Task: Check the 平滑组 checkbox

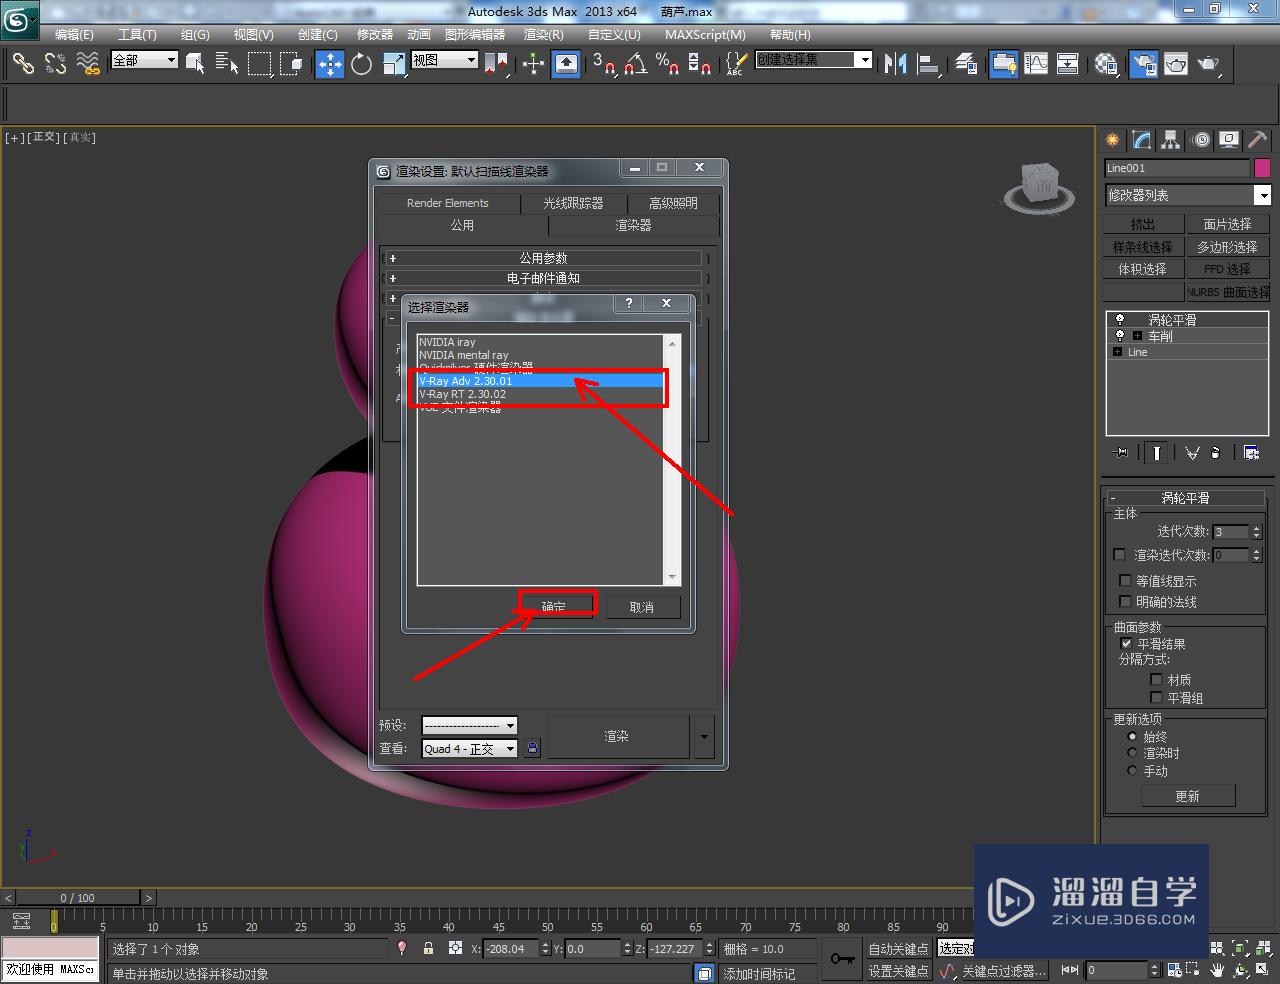Action: (x=1156, y=698)
